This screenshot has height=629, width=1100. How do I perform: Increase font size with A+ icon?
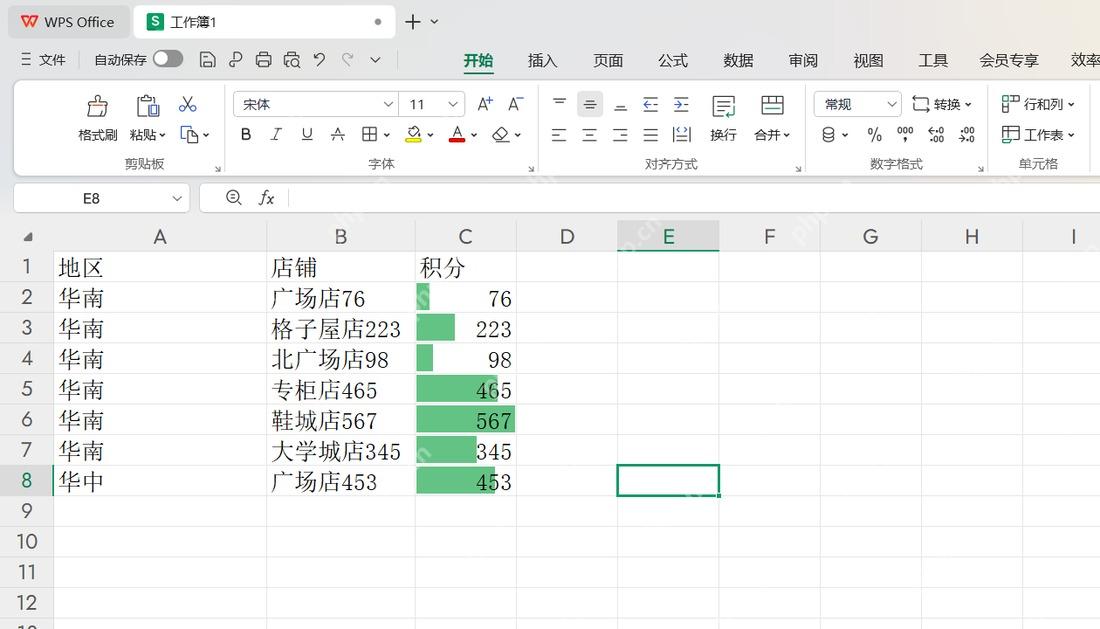coord(485,104)
